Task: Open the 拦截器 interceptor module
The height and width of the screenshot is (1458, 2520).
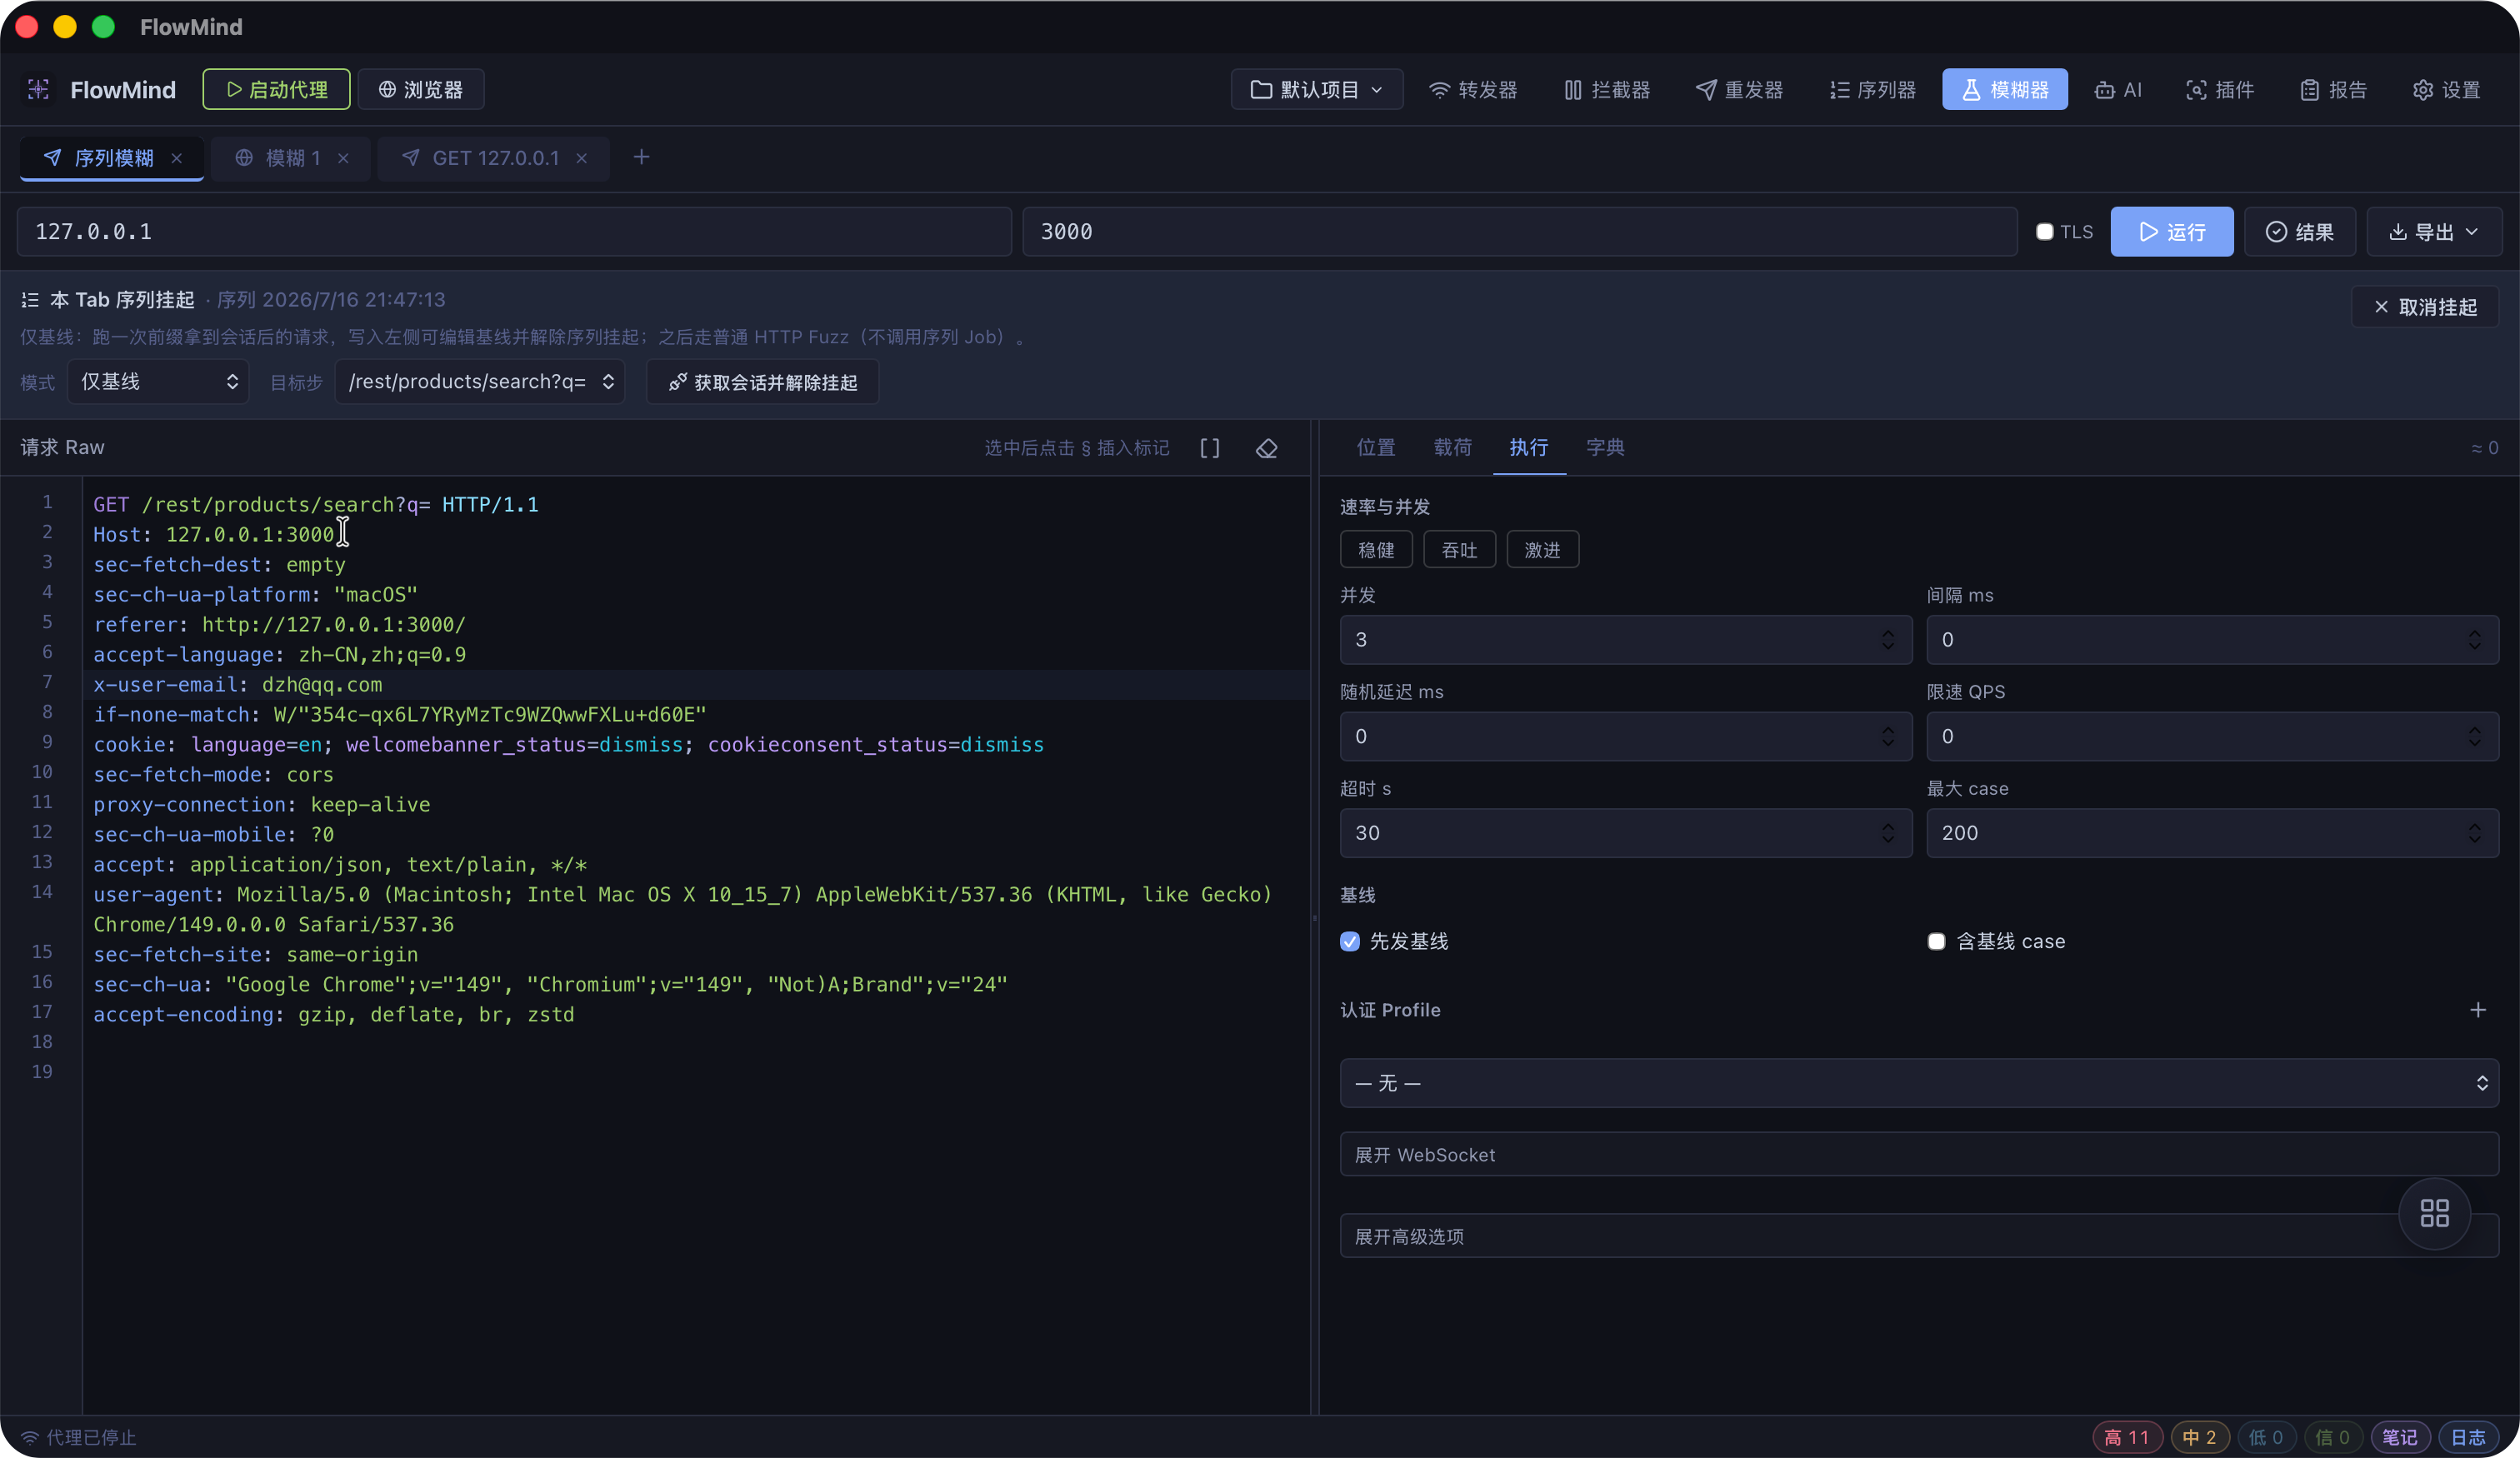Action: 1607,90
